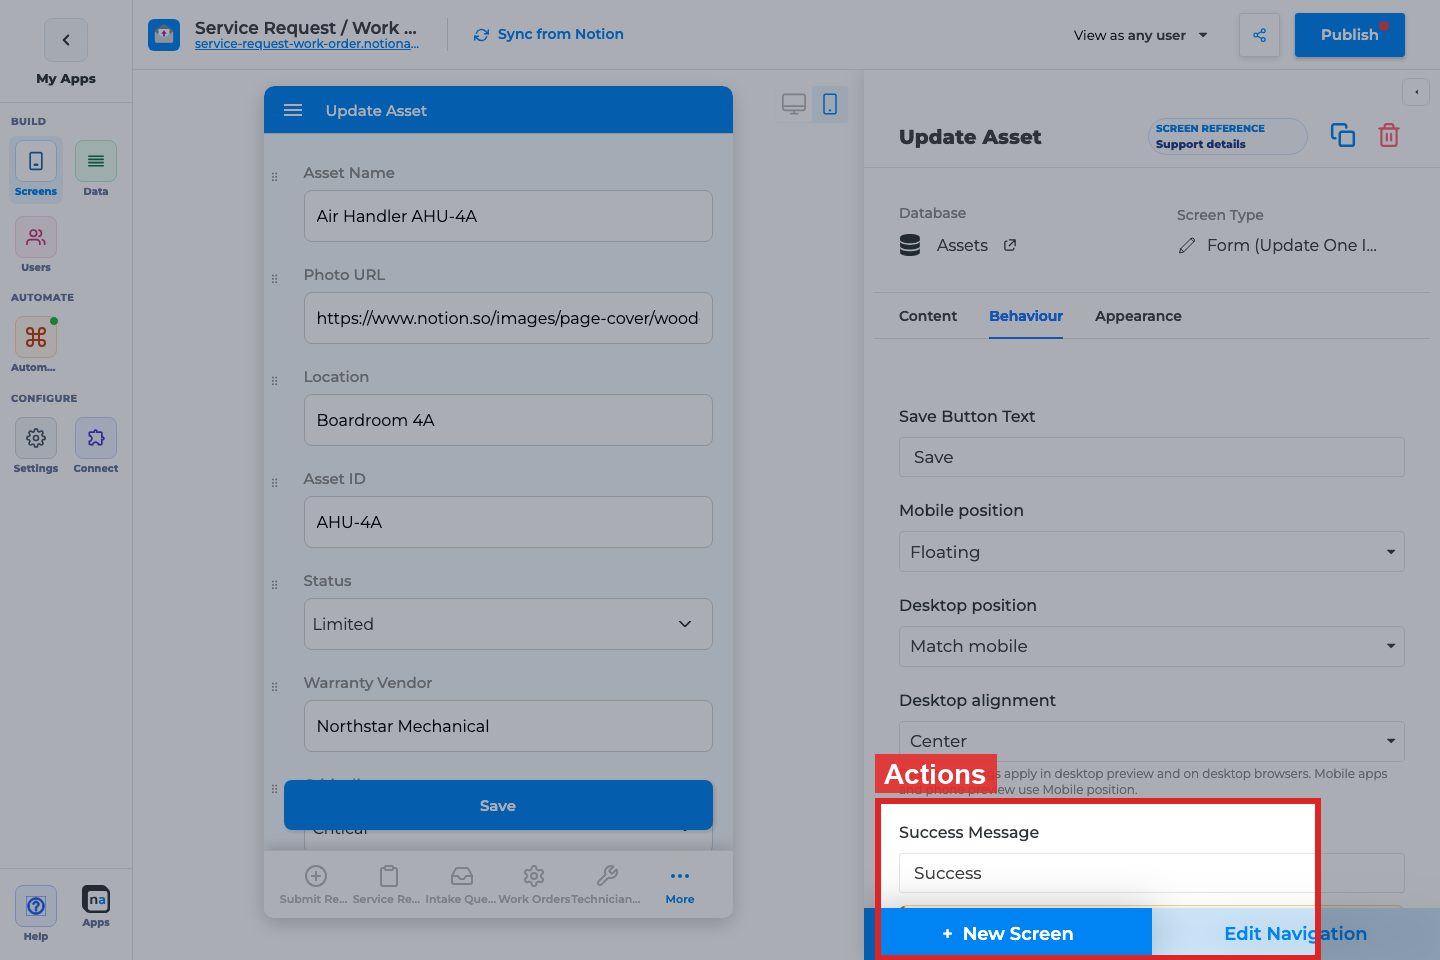Click the blue Save button in preview
This screenshot has width=1440, height=960.
498,805
